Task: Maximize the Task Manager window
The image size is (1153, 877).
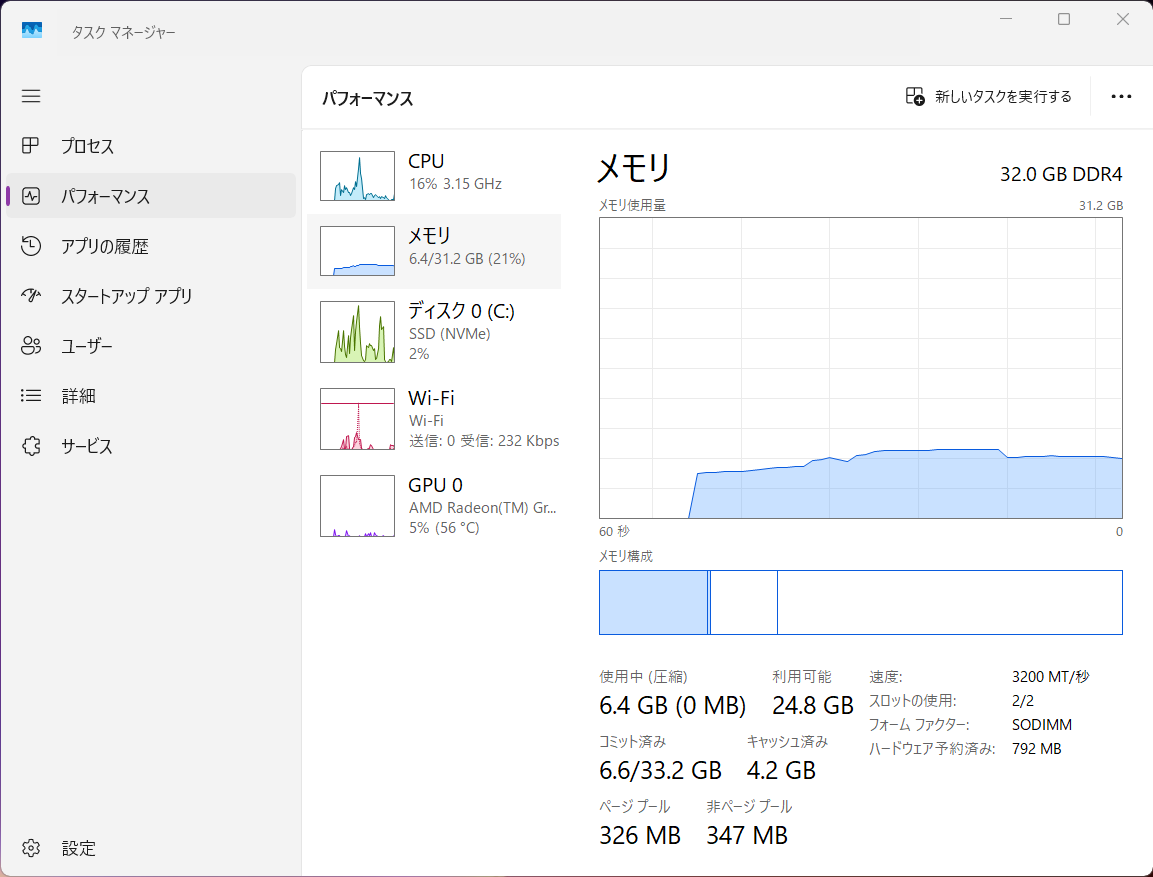Action: [x=1063, y=19]
